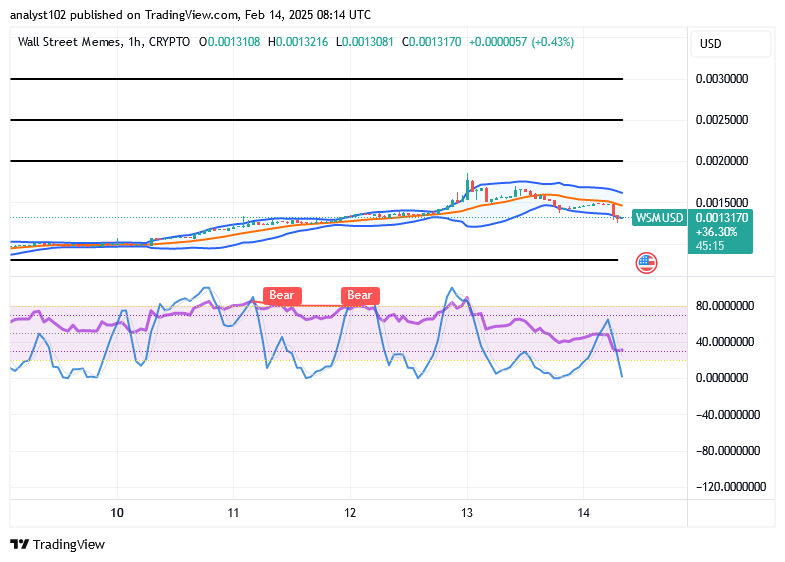Click the 0.0025000 price axis label
This screenshot has height=562, width=785.
[x=722, y=120]
